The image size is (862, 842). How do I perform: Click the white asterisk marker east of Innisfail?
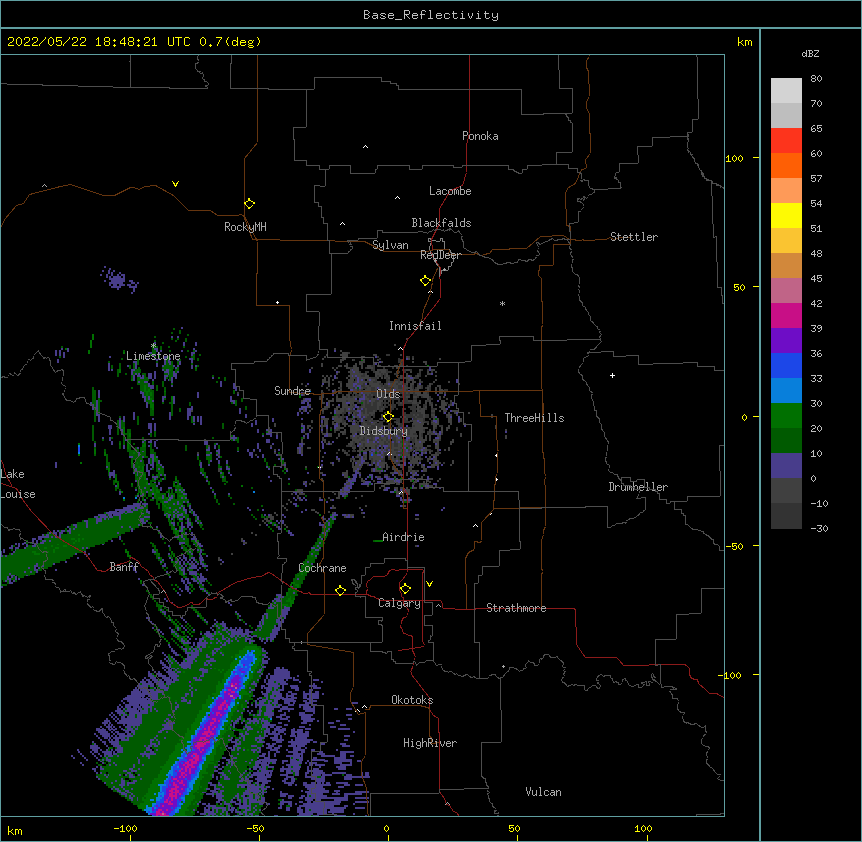coord(502,303)
